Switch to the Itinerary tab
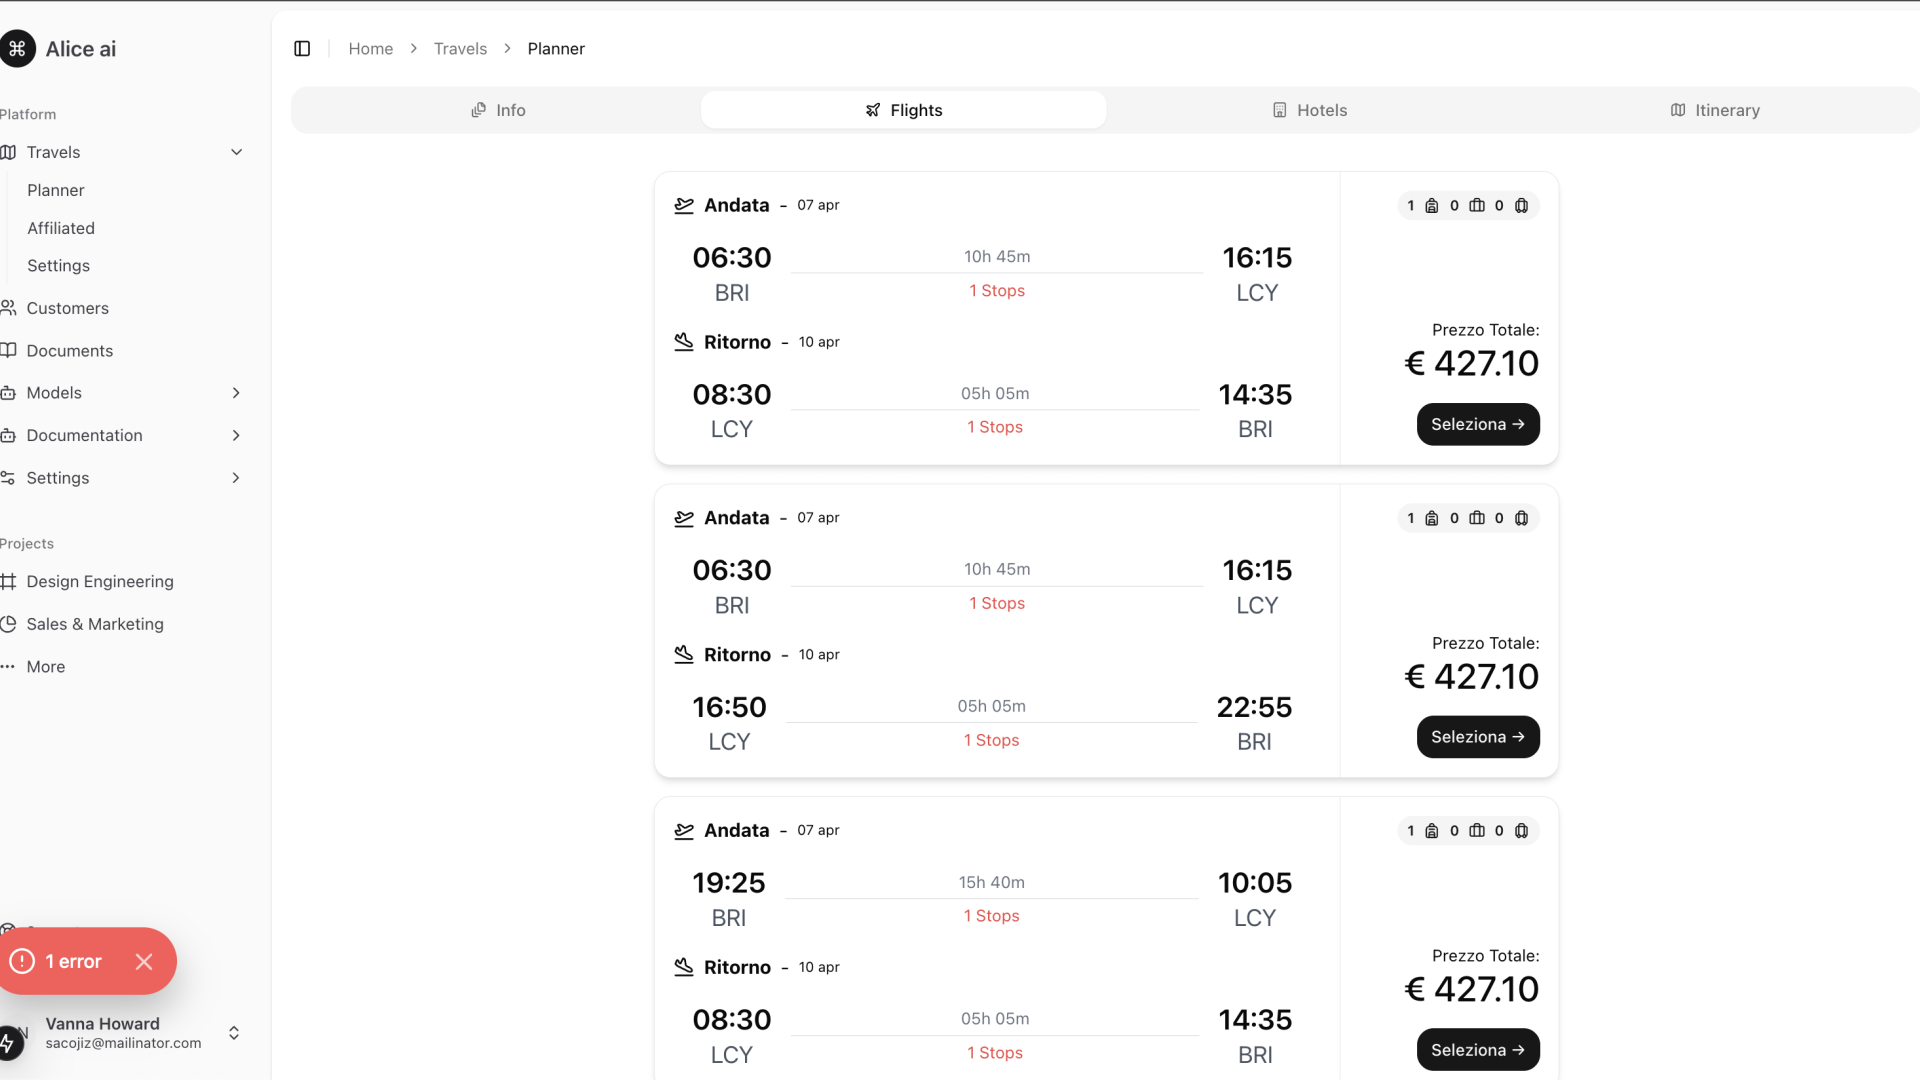The image size is (1920, 1080). pos(1714,110)
